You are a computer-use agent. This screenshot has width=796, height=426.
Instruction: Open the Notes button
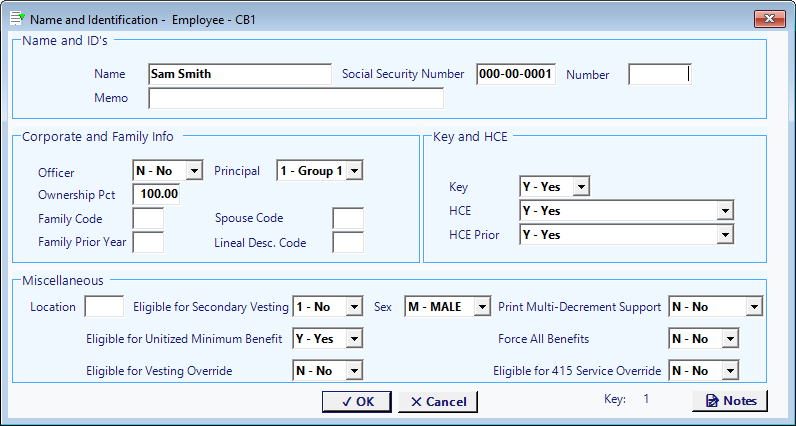pyautogui.click(x=730, y=401)
